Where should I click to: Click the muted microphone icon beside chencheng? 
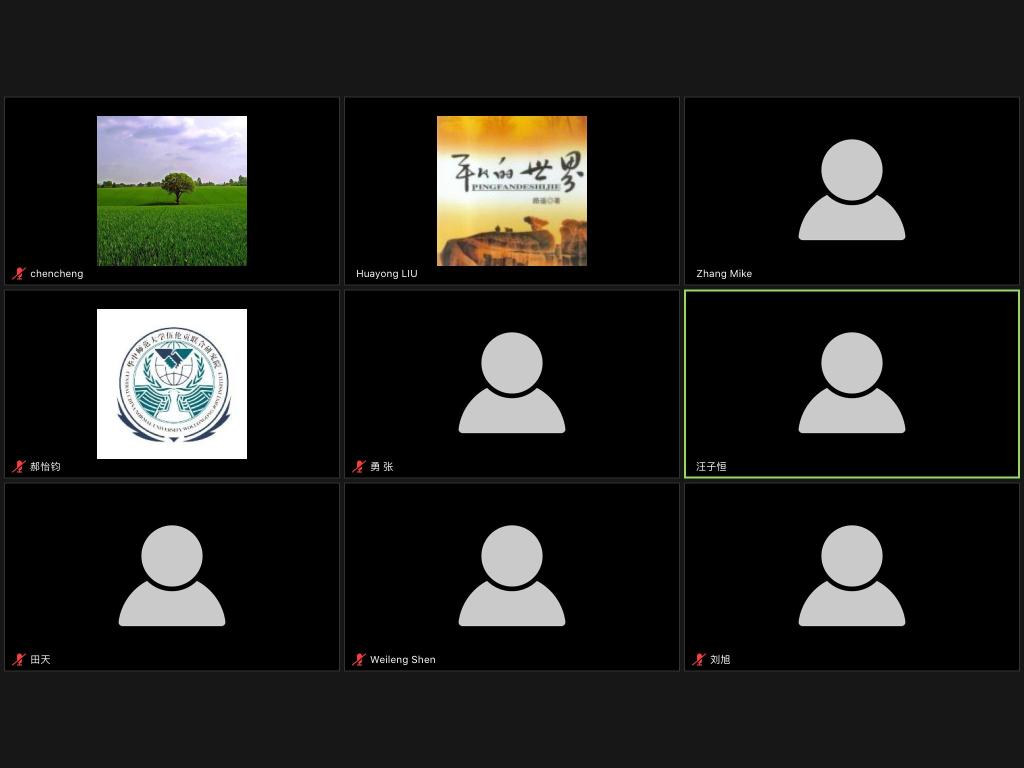click(x=18, y=274)
